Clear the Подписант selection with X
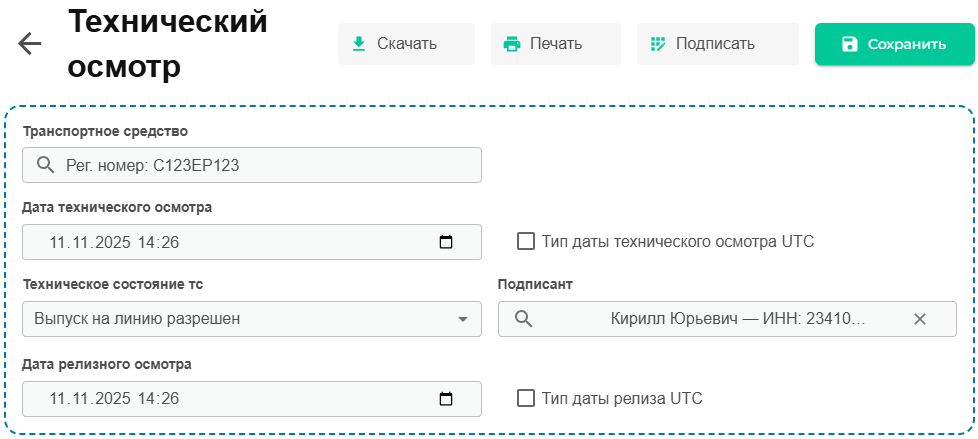The image size is (978, 439). pos(920,319)
